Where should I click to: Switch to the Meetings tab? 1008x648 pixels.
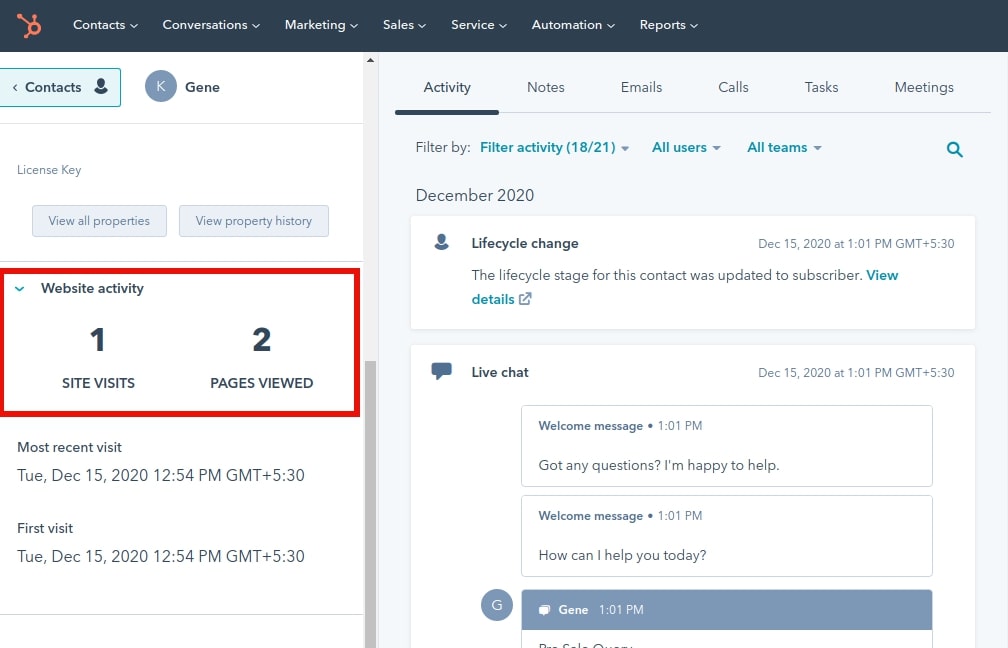tap(923, 87)
